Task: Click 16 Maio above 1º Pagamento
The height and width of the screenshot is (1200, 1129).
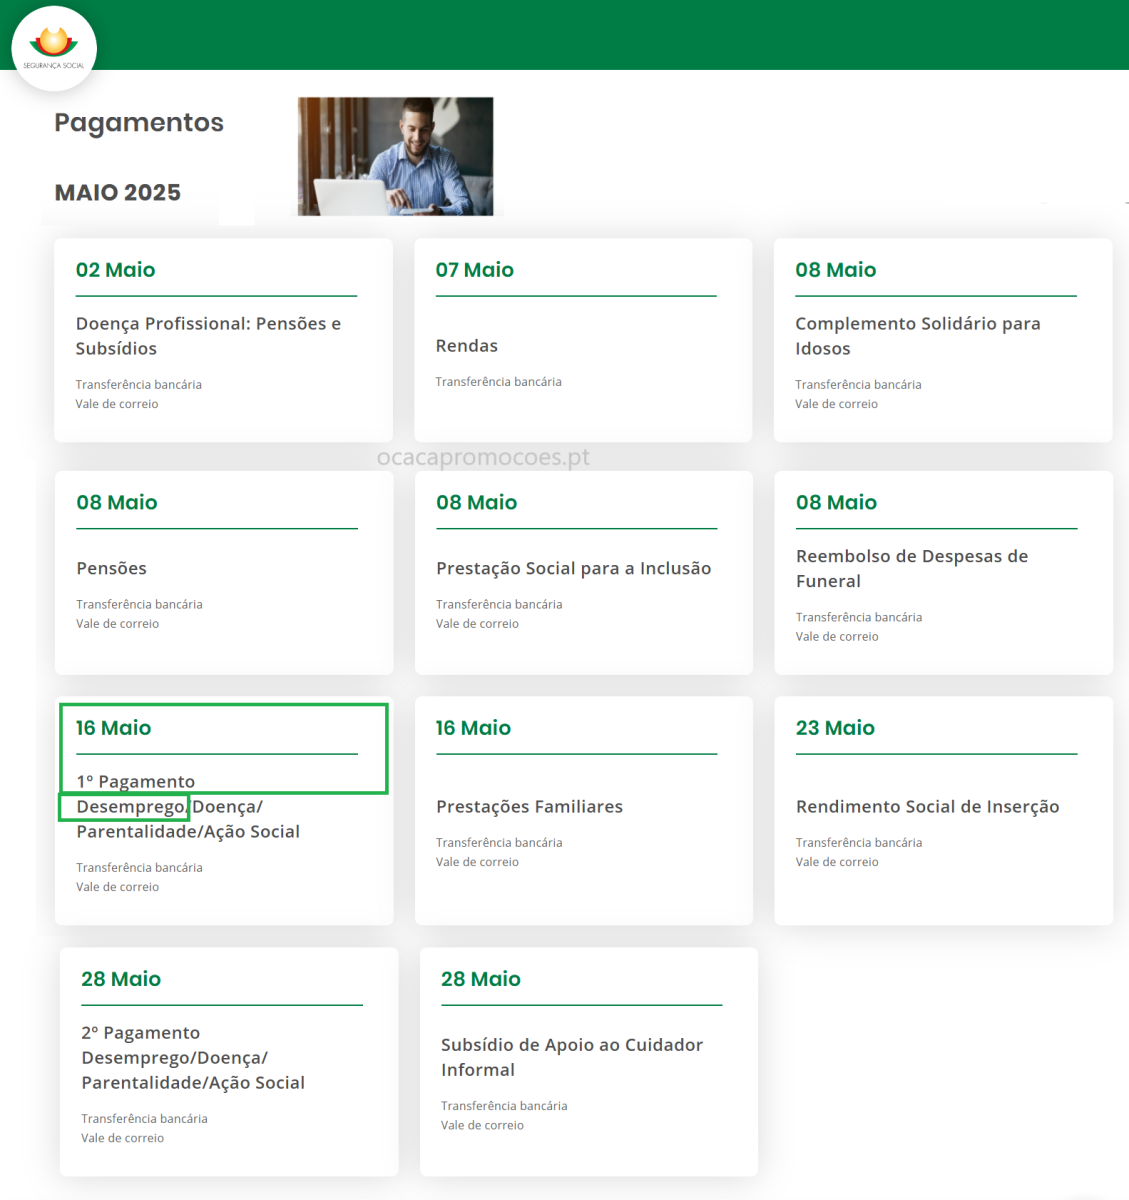Action: 114,728
